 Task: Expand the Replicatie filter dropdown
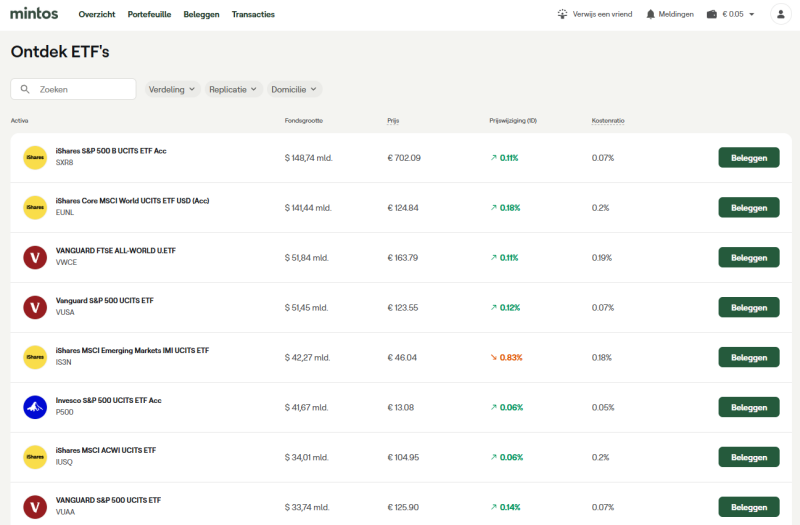tap(234, 89)
